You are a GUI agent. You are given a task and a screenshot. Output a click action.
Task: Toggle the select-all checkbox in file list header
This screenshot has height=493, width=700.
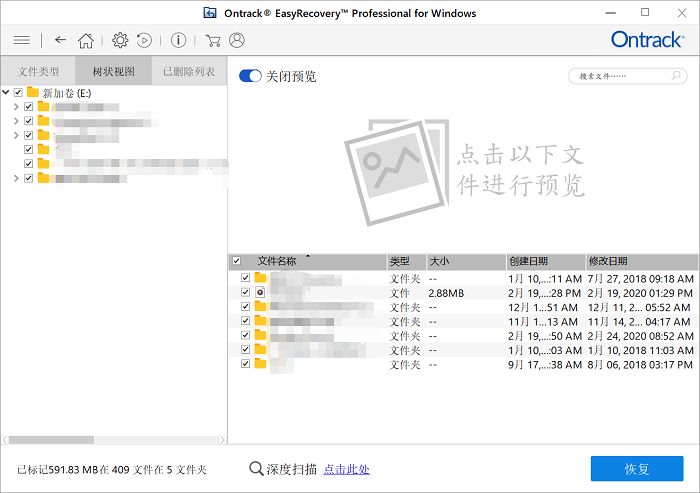(x=237, y=261)
